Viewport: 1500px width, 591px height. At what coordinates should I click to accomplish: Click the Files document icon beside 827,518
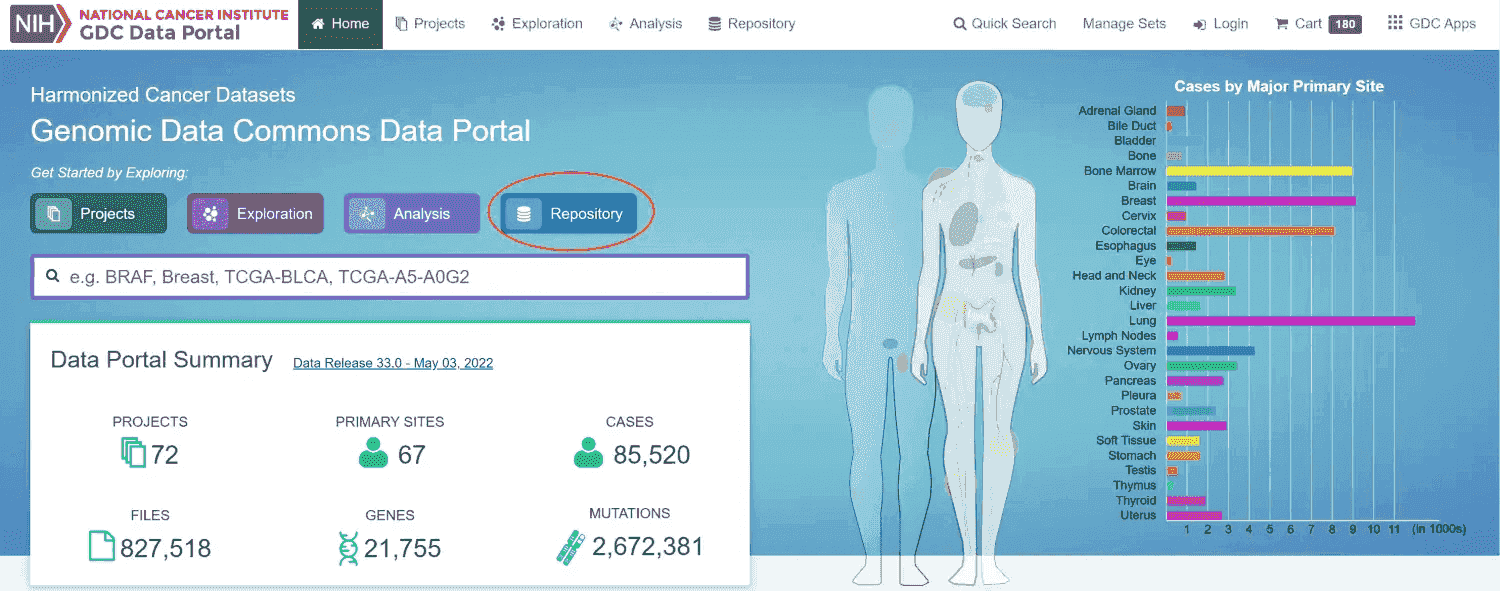click(102, 547)
